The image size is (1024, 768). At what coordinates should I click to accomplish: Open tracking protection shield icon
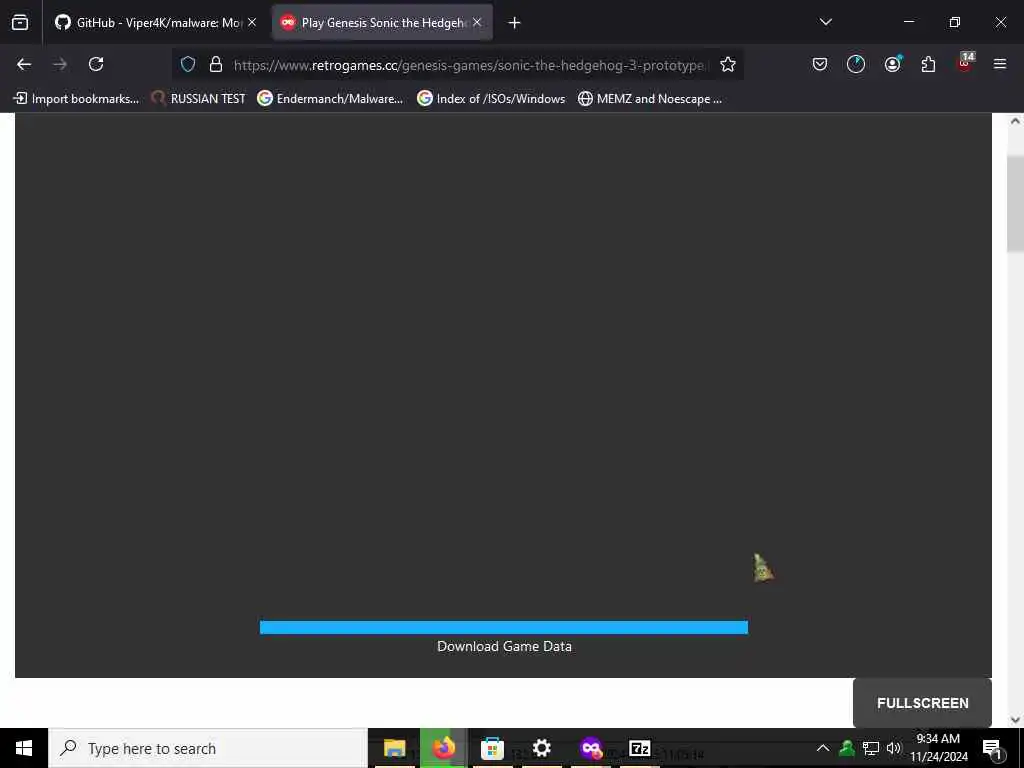[x=188, y=64]
